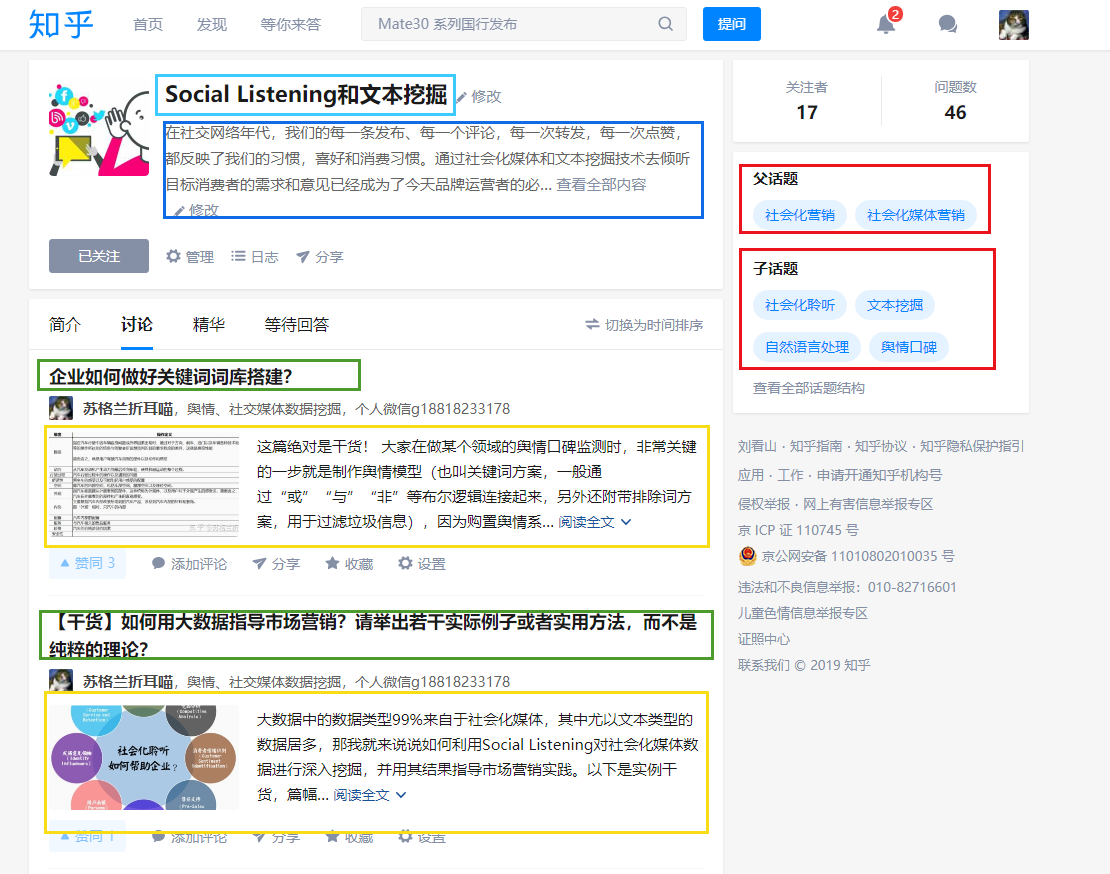Toggle the 已关注 follow button
Image resolution: width=1110 pixels, height=874 pixels.
(x=99, y=256)
